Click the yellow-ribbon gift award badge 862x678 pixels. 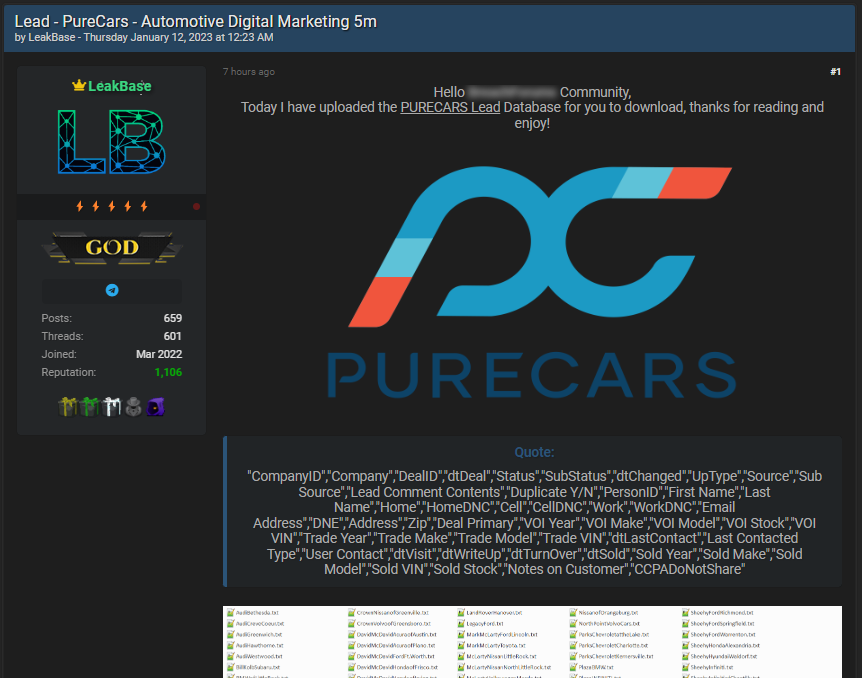pos(68,407)
